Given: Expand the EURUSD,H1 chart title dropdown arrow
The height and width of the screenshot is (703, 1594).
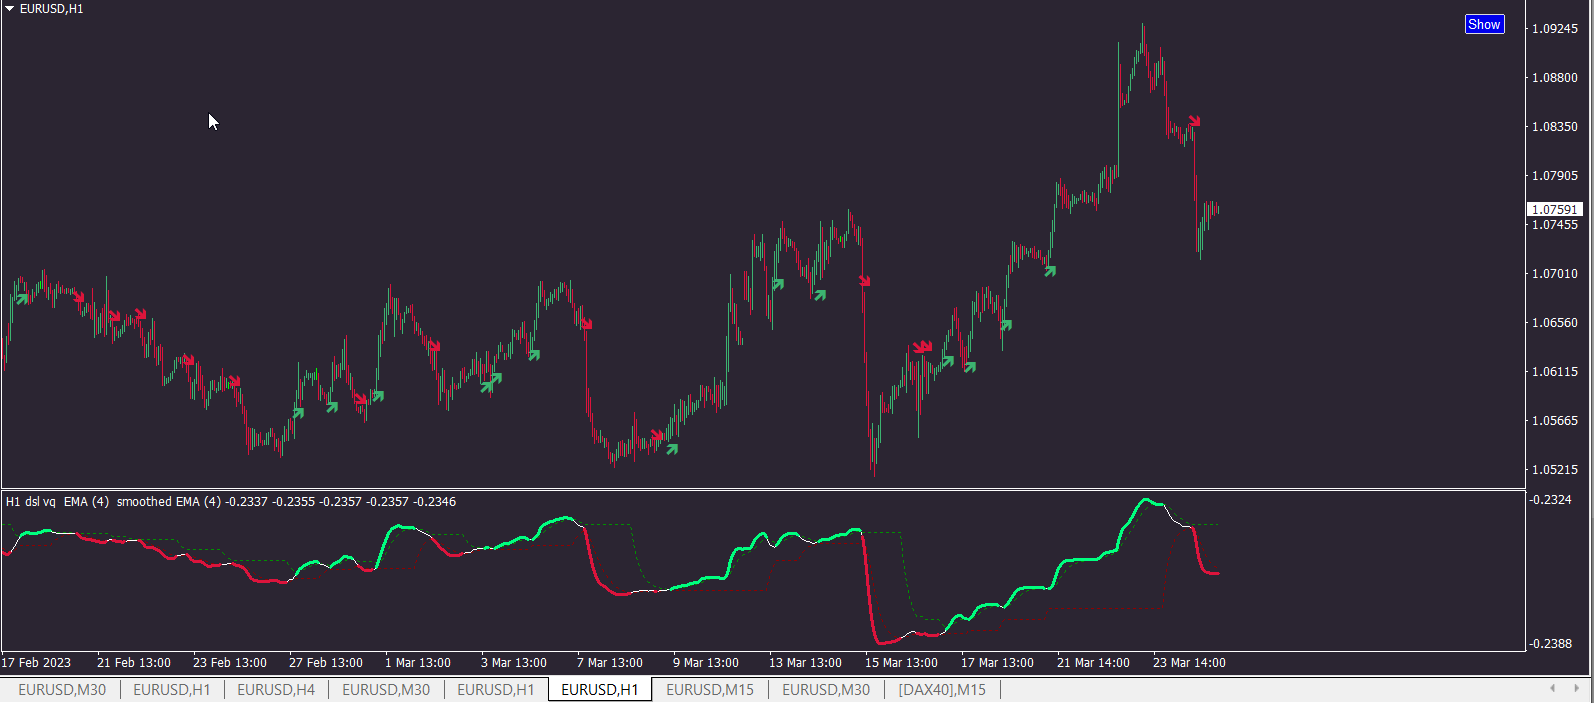Looking at the screenshot, I should point(9,8).
